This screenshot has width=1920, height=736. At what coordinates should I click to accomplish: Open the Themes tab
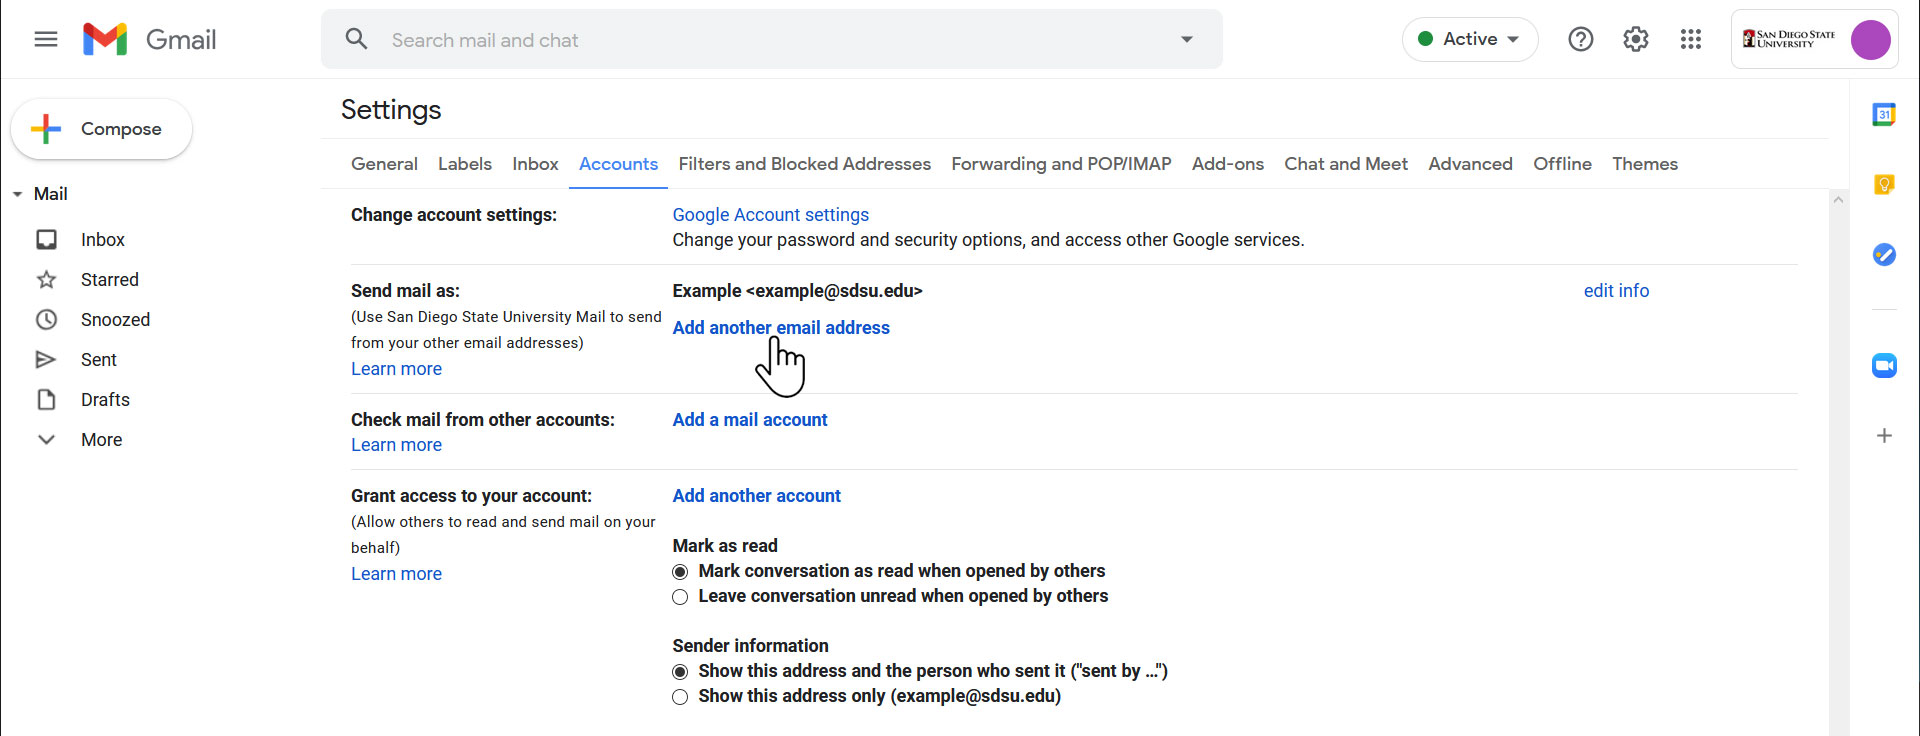click(x=1645, y=164)
